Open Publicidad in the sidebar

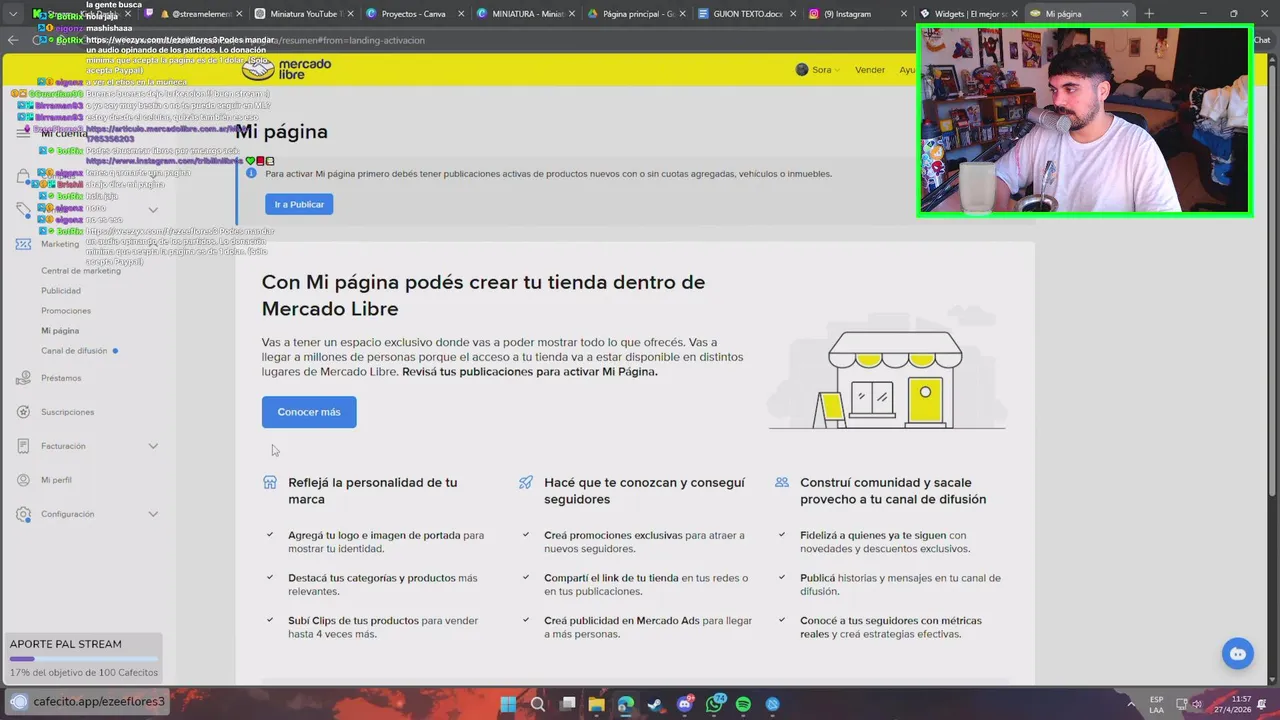coord(61,291)
